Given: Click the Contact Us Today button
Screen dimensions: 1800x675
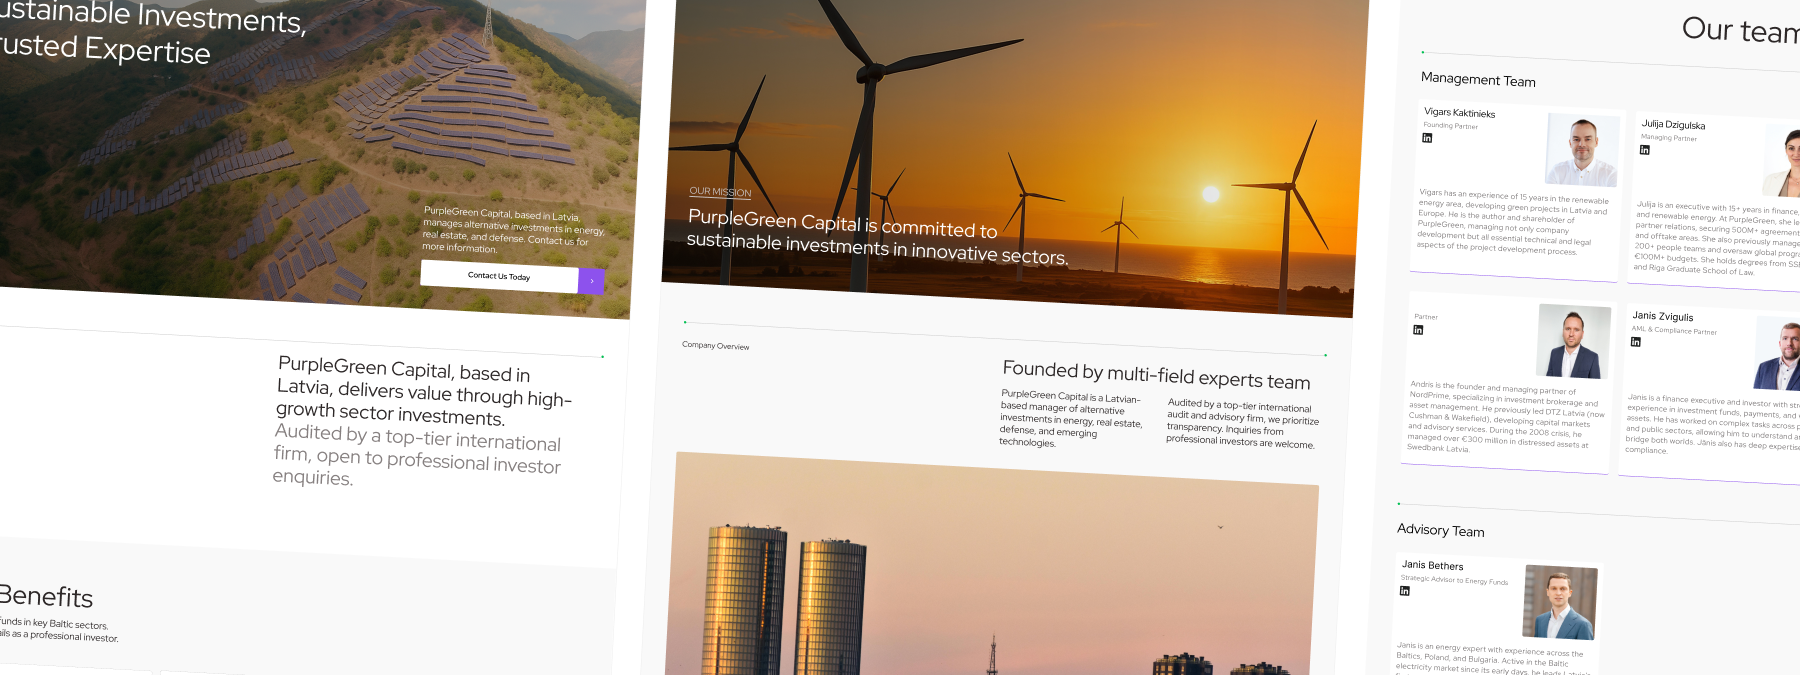Looking at the screenshot, I should 499,276.
